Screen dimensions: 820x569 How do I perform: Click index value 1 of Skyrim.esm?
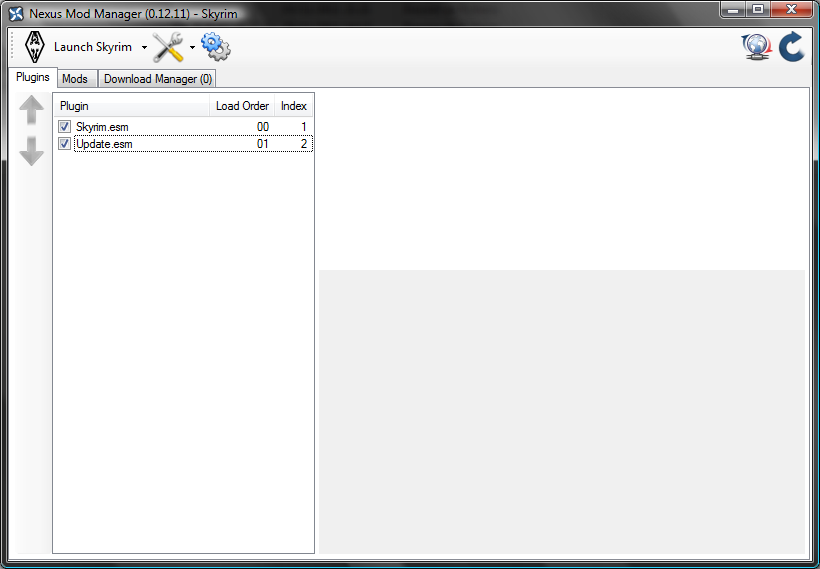pos(304,127)
